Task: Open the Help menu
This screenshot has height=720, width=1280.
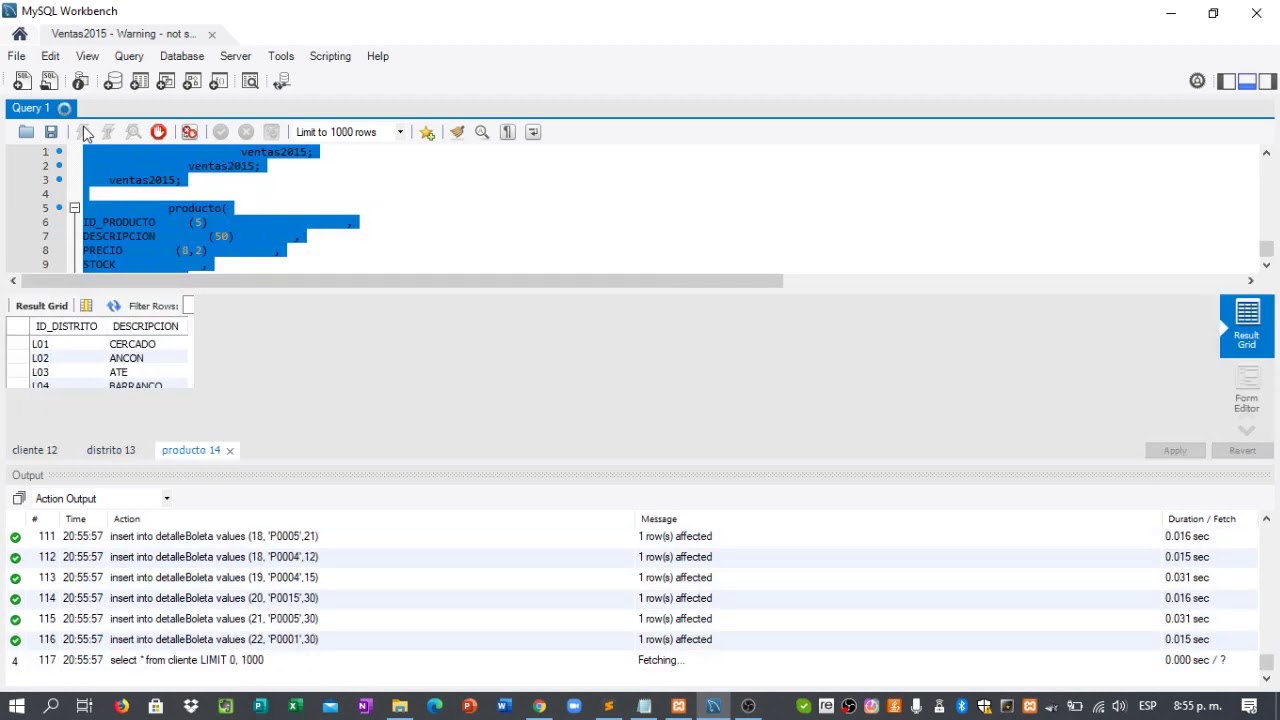Action: (x=378, y=56)
